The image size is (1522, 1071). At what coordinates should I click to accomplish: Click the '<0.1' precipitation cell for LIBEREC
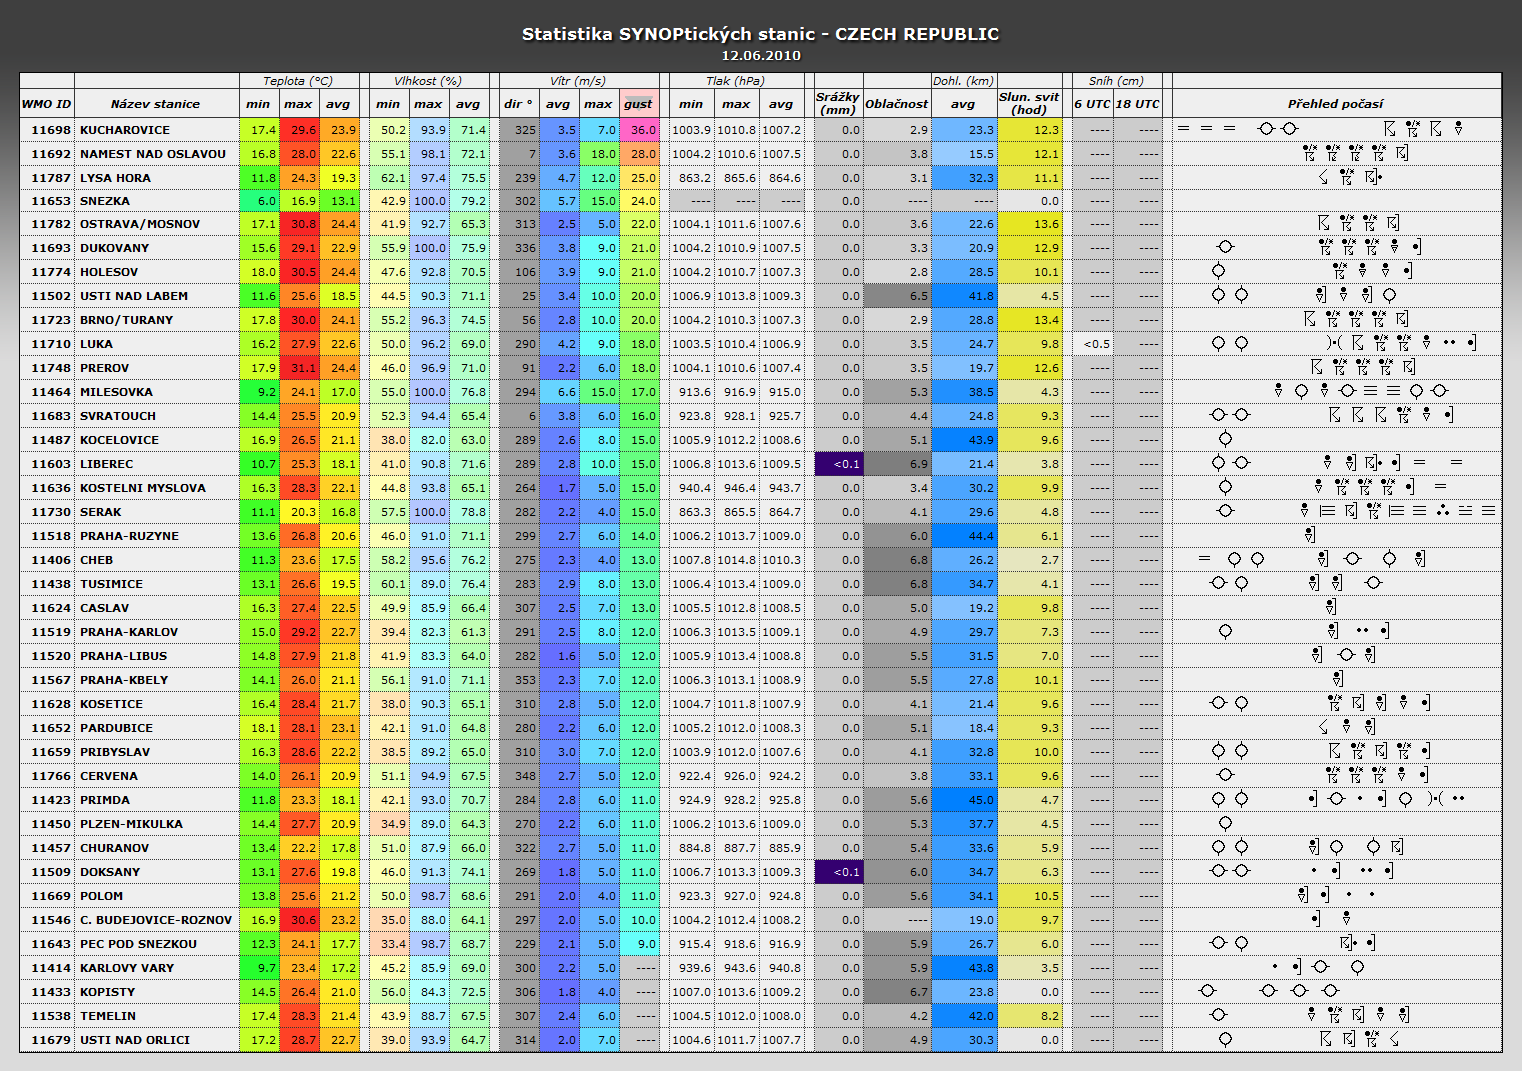(x=838, y=464)
